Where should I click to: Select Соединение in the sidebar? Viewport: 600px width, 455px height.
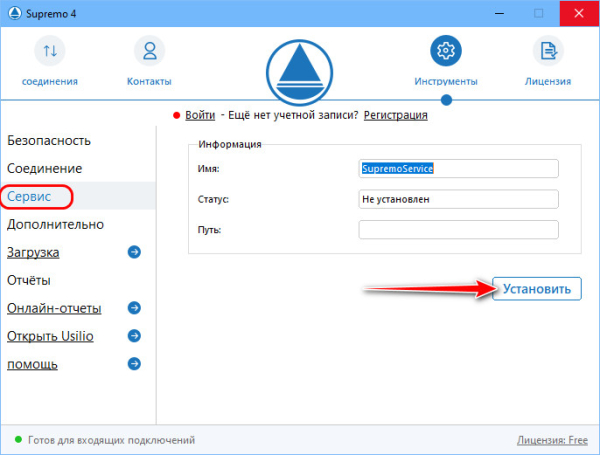(x=45, y=169)
